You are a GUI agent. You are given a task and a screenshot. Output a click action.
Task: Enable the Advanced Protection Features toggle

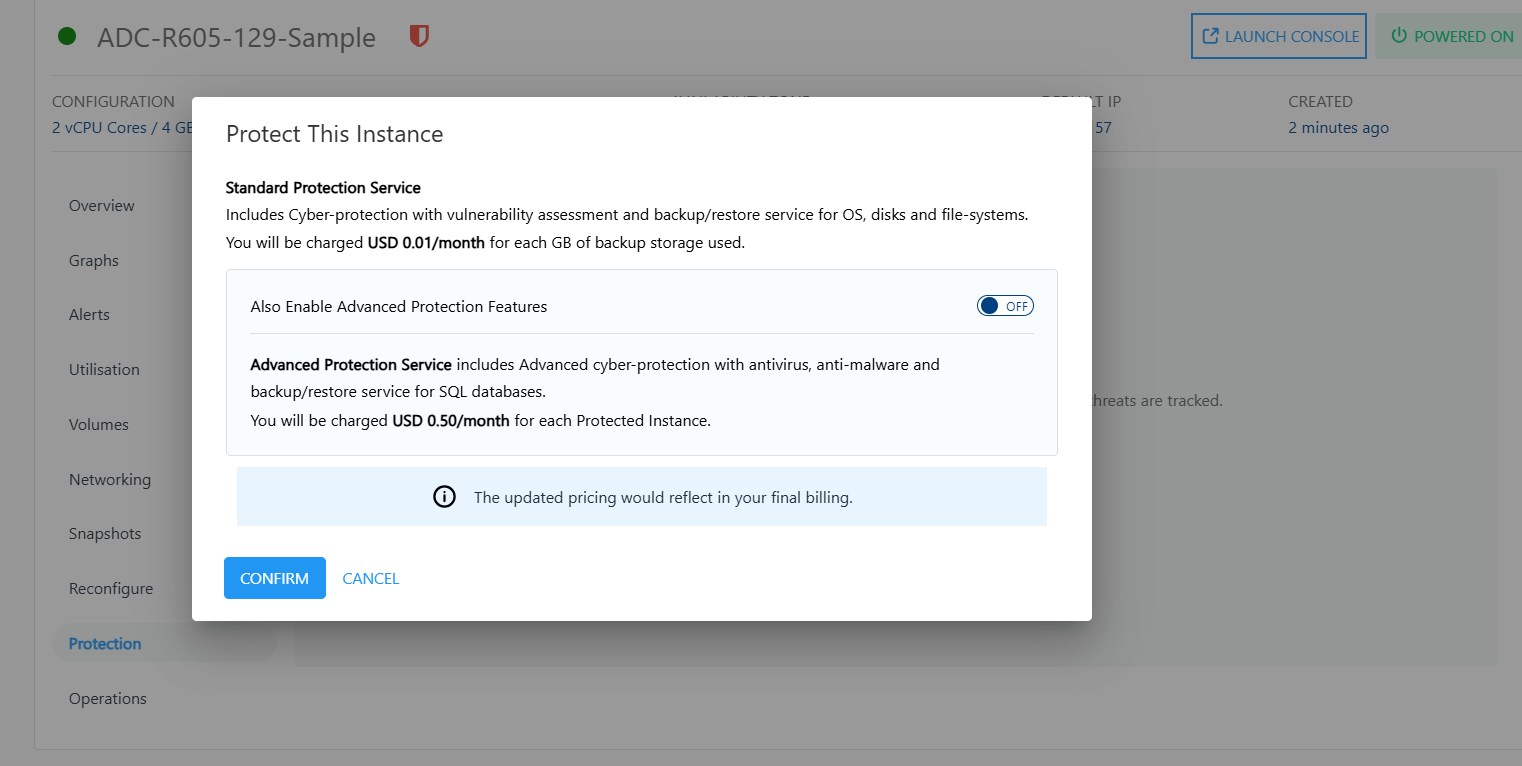pos(1004,306)
